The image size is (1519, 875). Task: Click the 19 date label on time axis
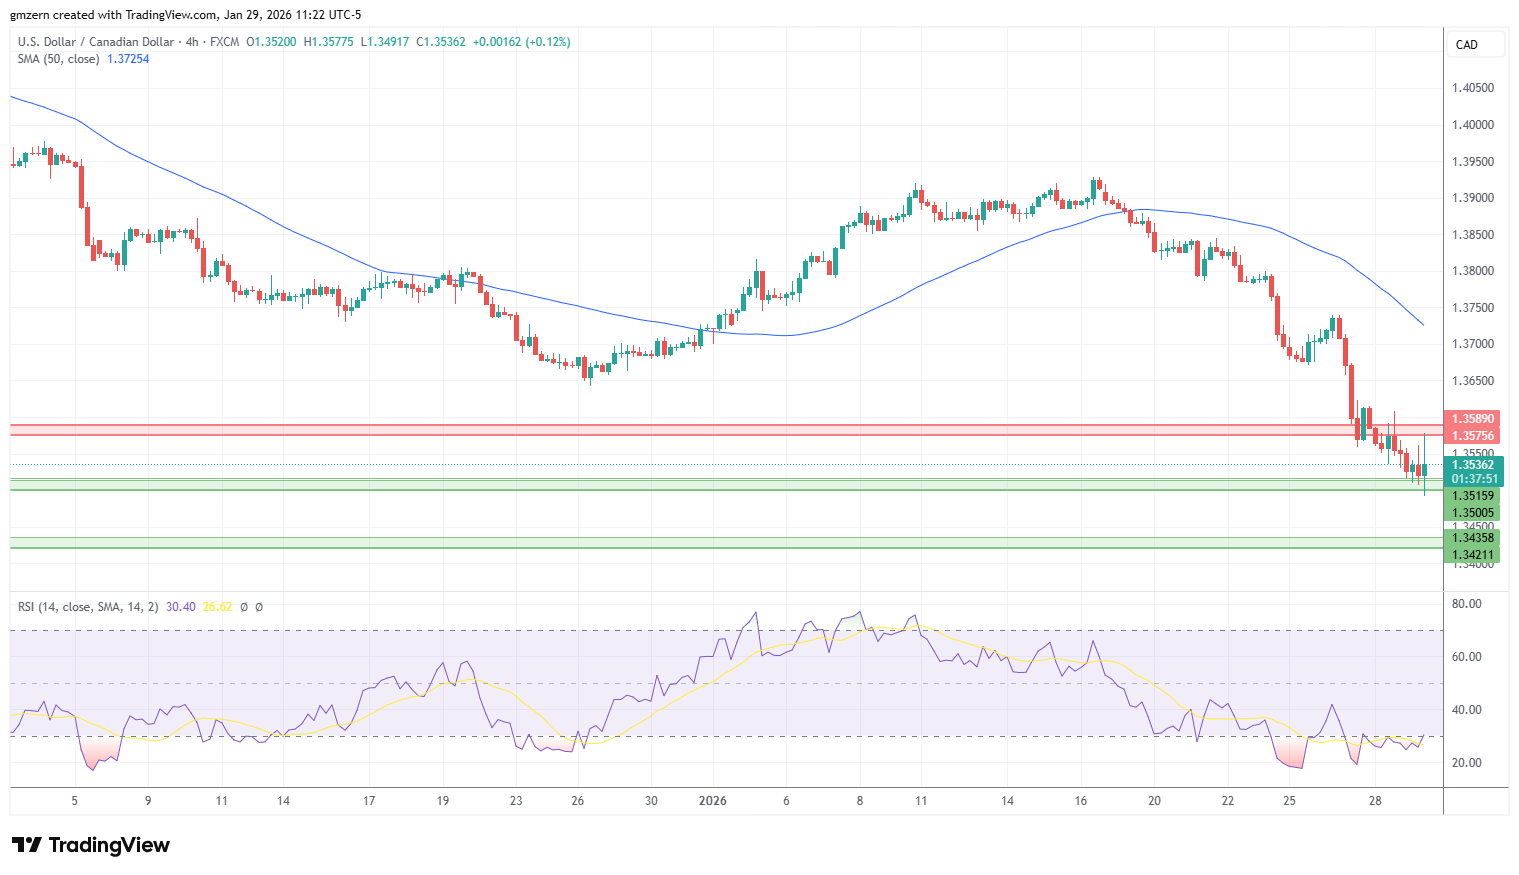coord(443,801)
